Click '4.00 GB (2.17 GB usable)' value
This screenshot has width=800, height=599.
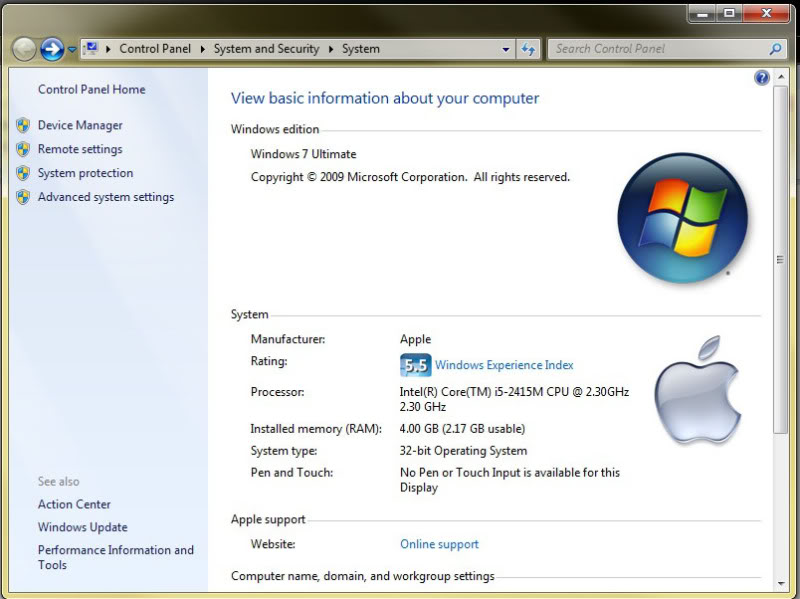[x=462, y=429]
